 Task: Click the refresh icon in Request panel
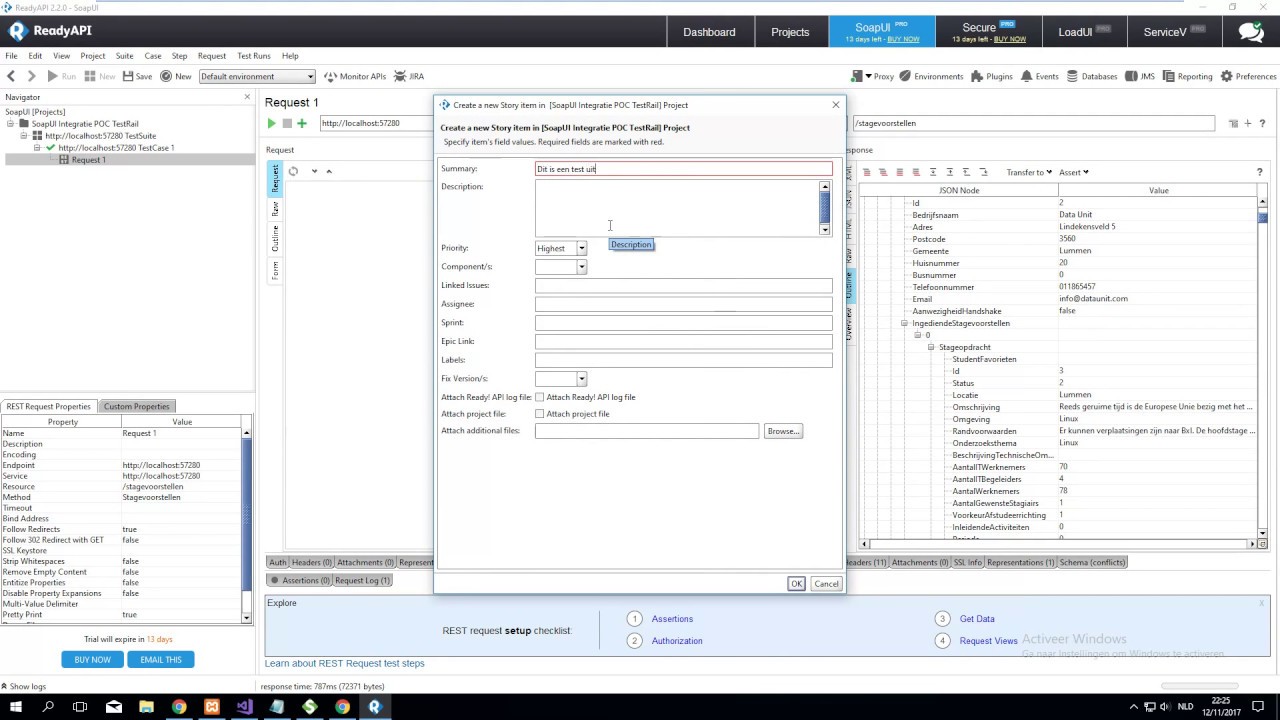coord(293,171)
